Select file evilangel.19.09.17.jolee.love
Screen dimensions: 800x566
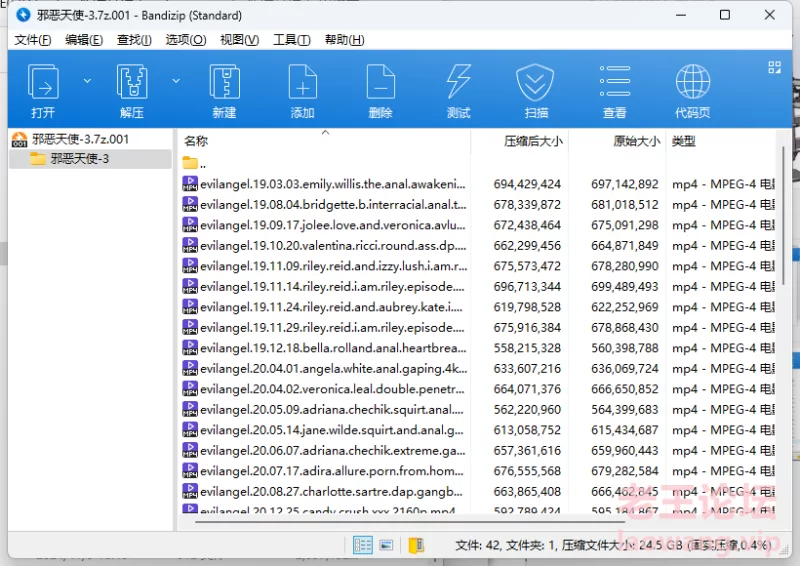coord(324,225)
